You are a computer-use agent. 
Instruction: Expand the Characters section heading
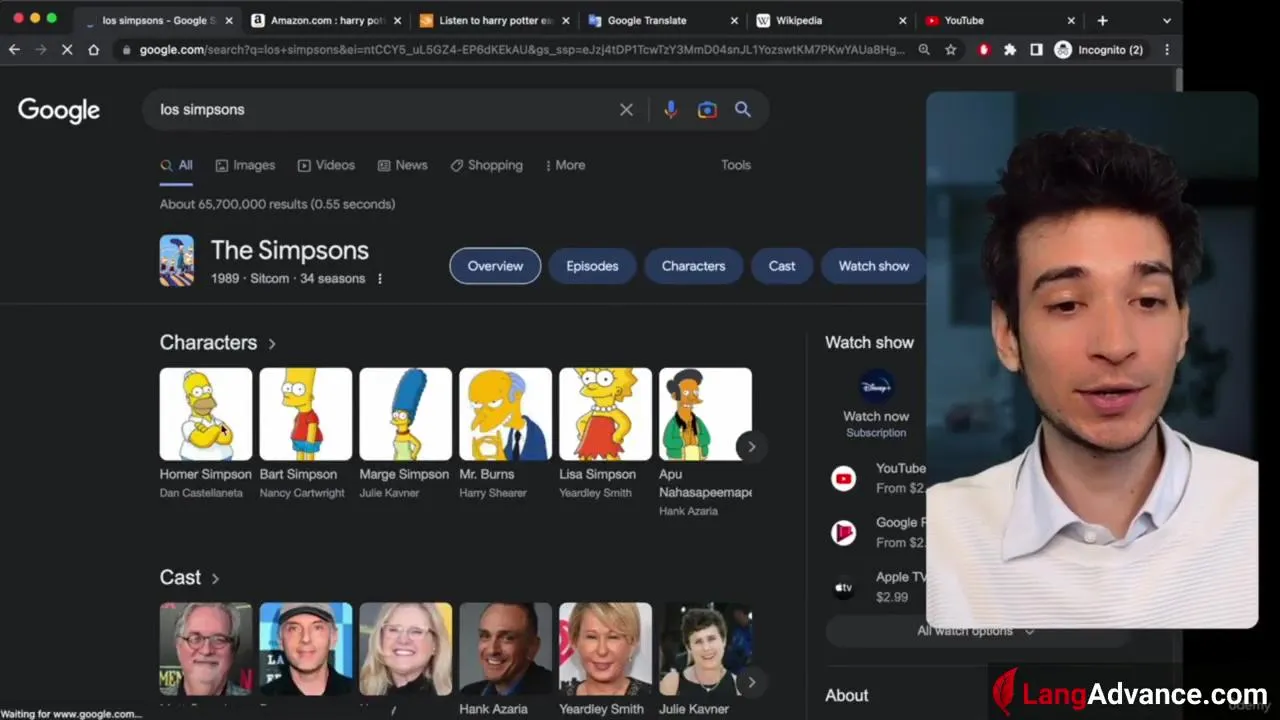click(x=218, y=343)
